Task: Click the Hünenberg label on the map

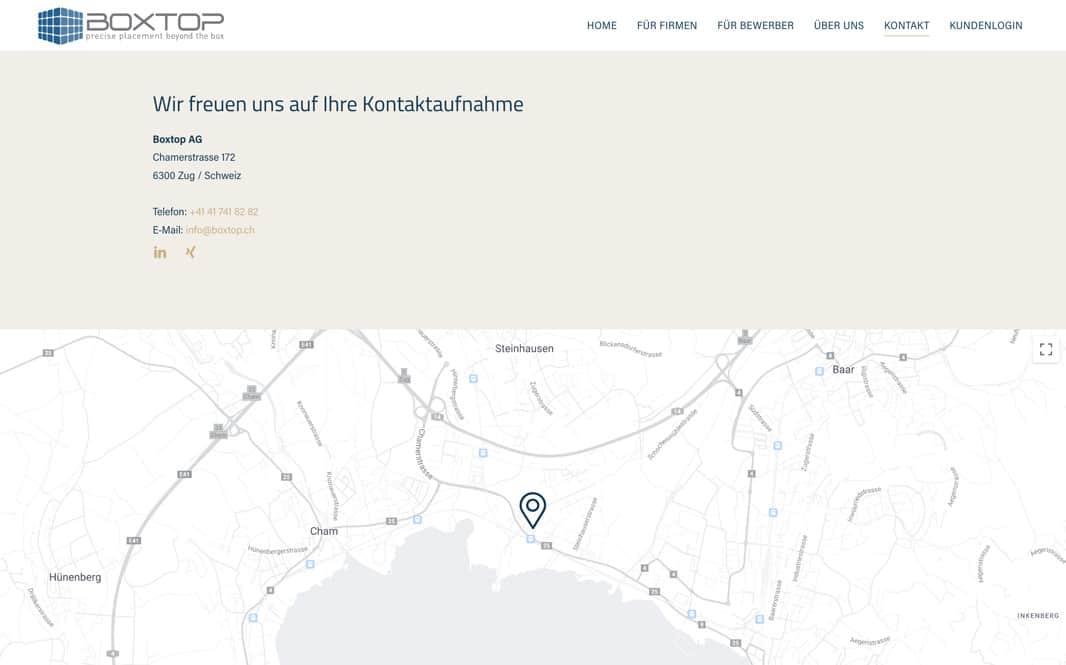Action: (75, 577)
